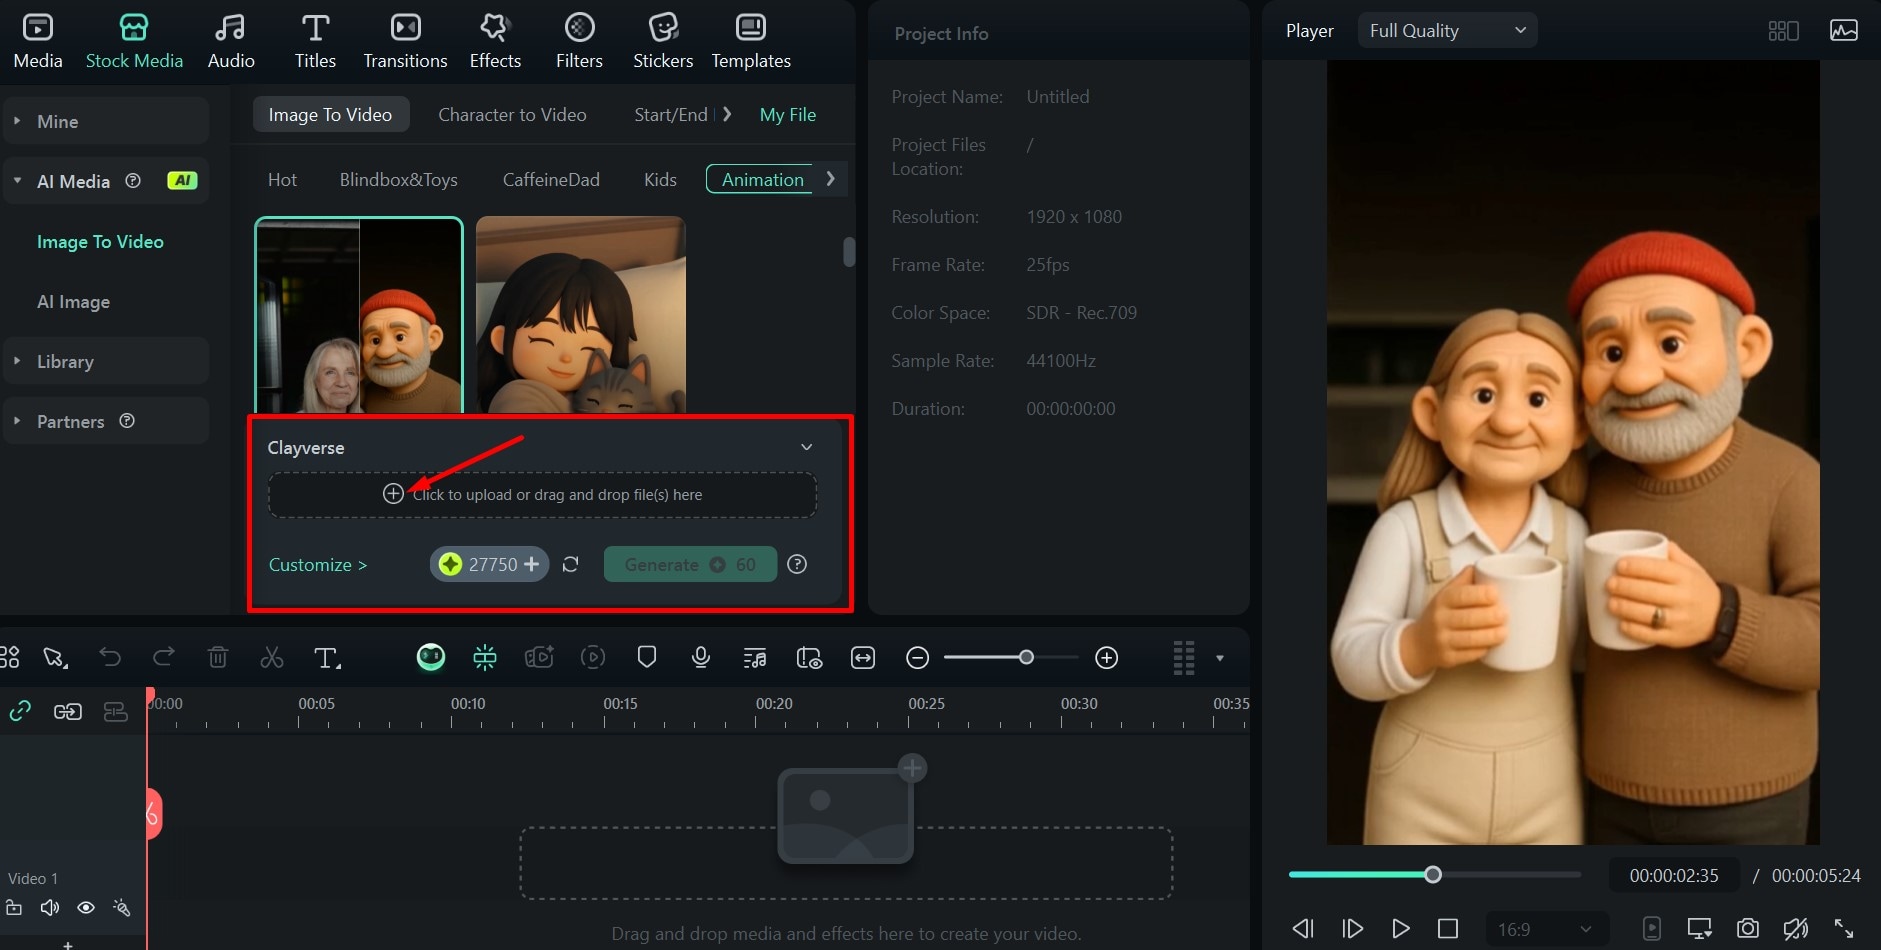Screen dimensions: 1881x950
Task: Click the redo icon
Action: pyautogui.click(x=163, y=657)
